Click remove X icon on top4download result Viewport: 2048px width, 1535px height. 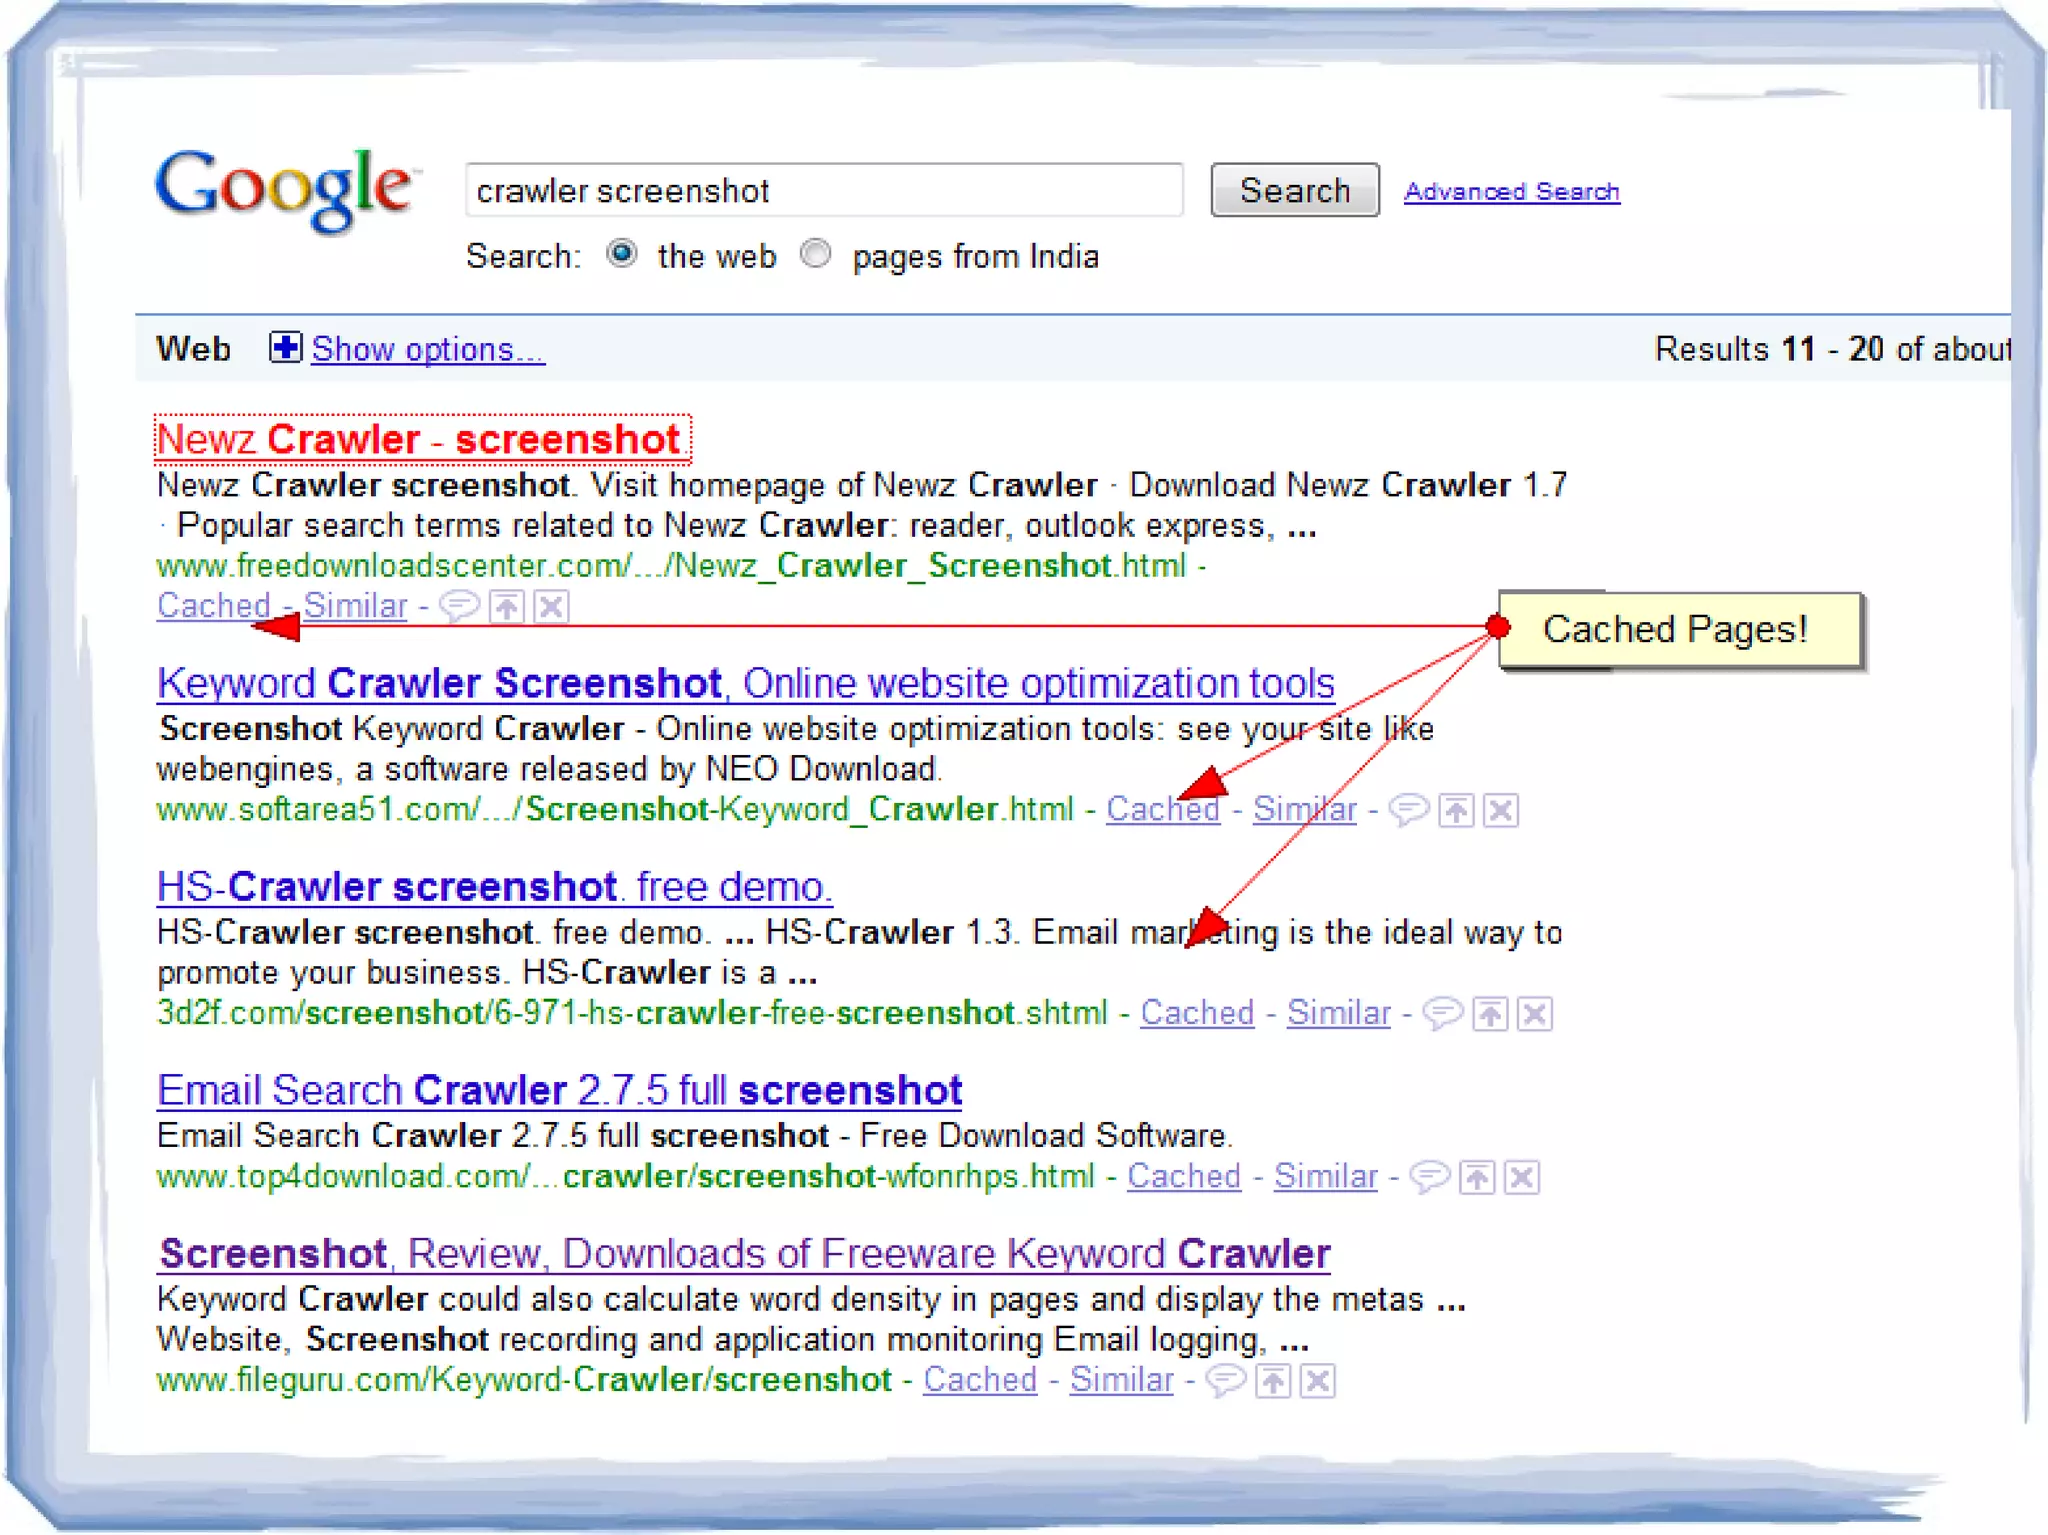point(1522,1177)
